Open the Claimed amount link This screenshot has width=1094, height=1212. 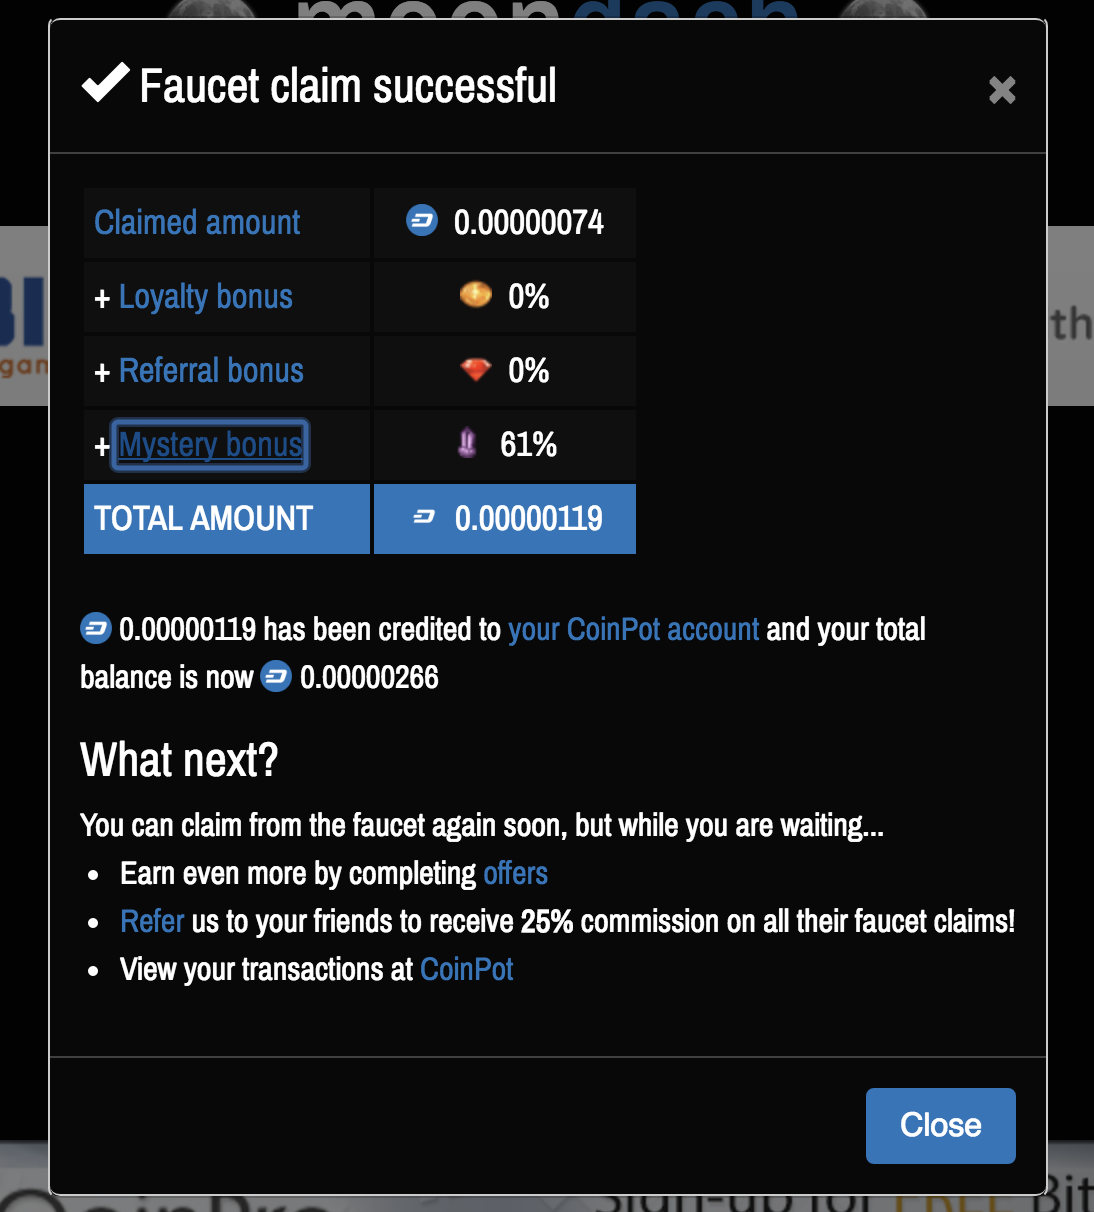point(197,222)
